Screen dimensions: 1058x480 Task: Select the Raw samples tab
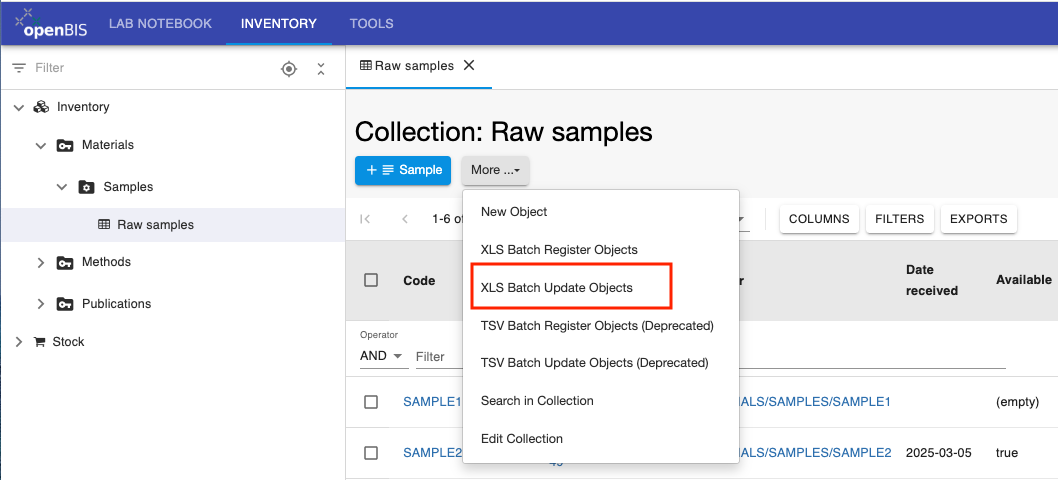[x=419, y=65]
